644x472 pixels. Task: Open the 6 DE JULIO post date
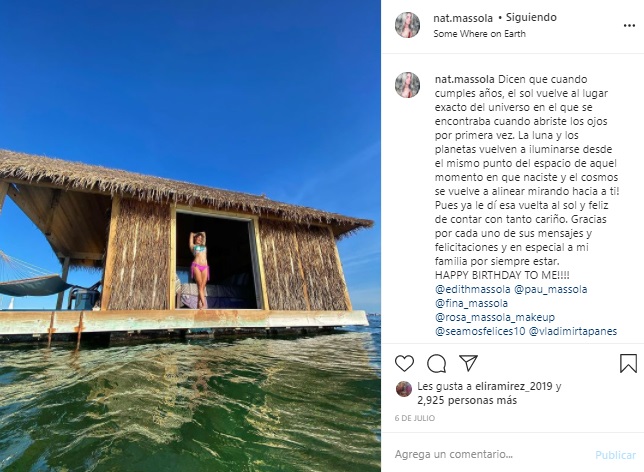tap(414, 418)
